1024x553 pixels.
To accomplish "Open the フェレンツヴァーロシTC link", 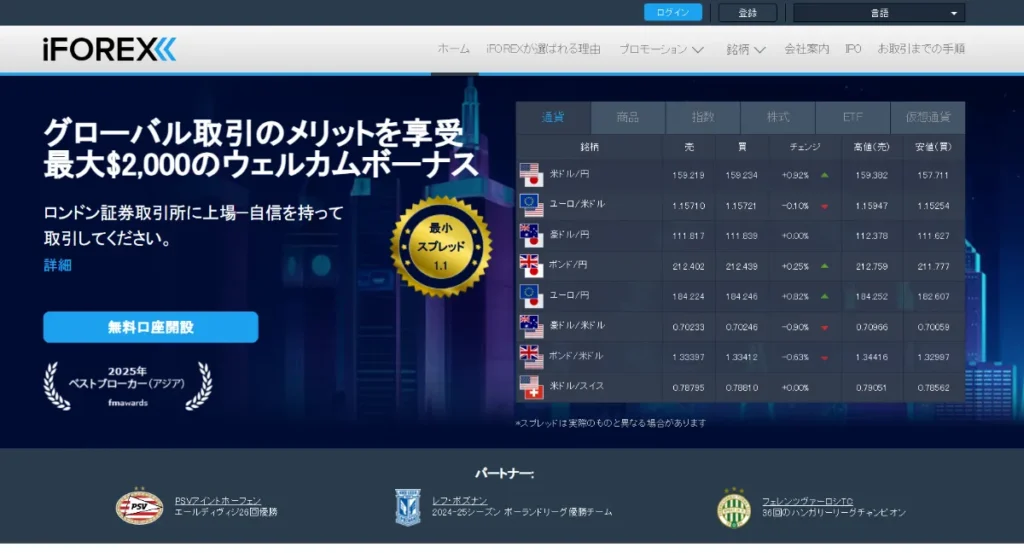I will 807,501.
